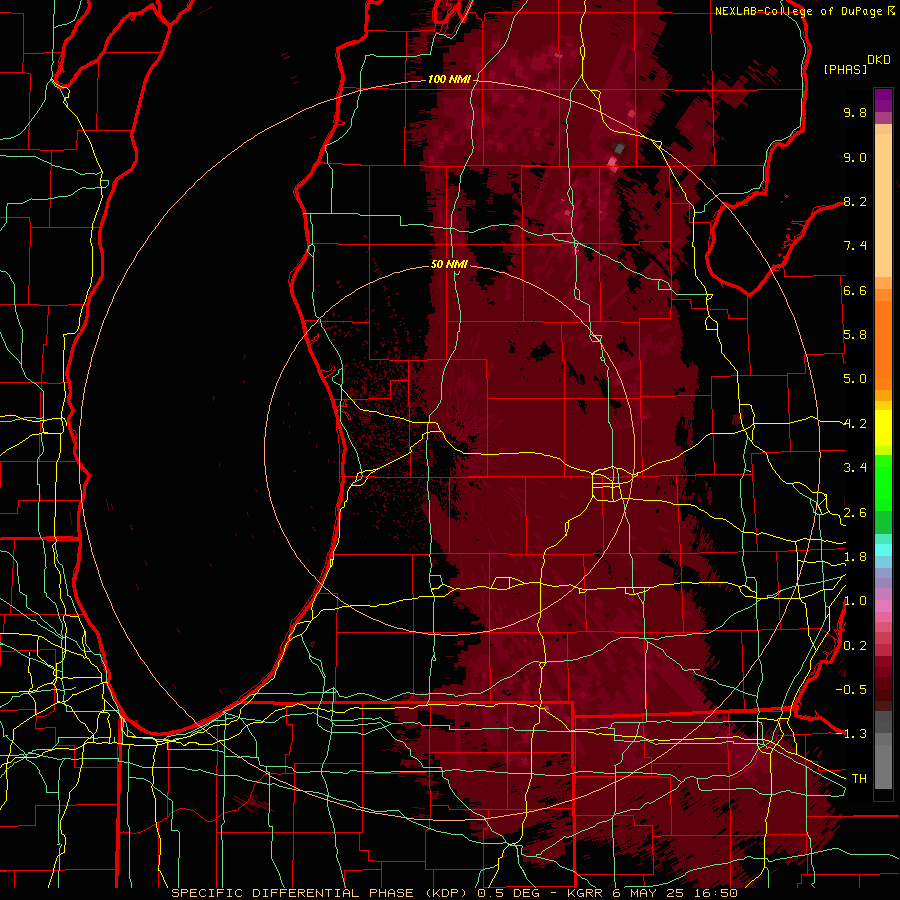This screenshot has height=900, width=900.
Task: Click the 5.8 legend value
Action: pos(855,335)
